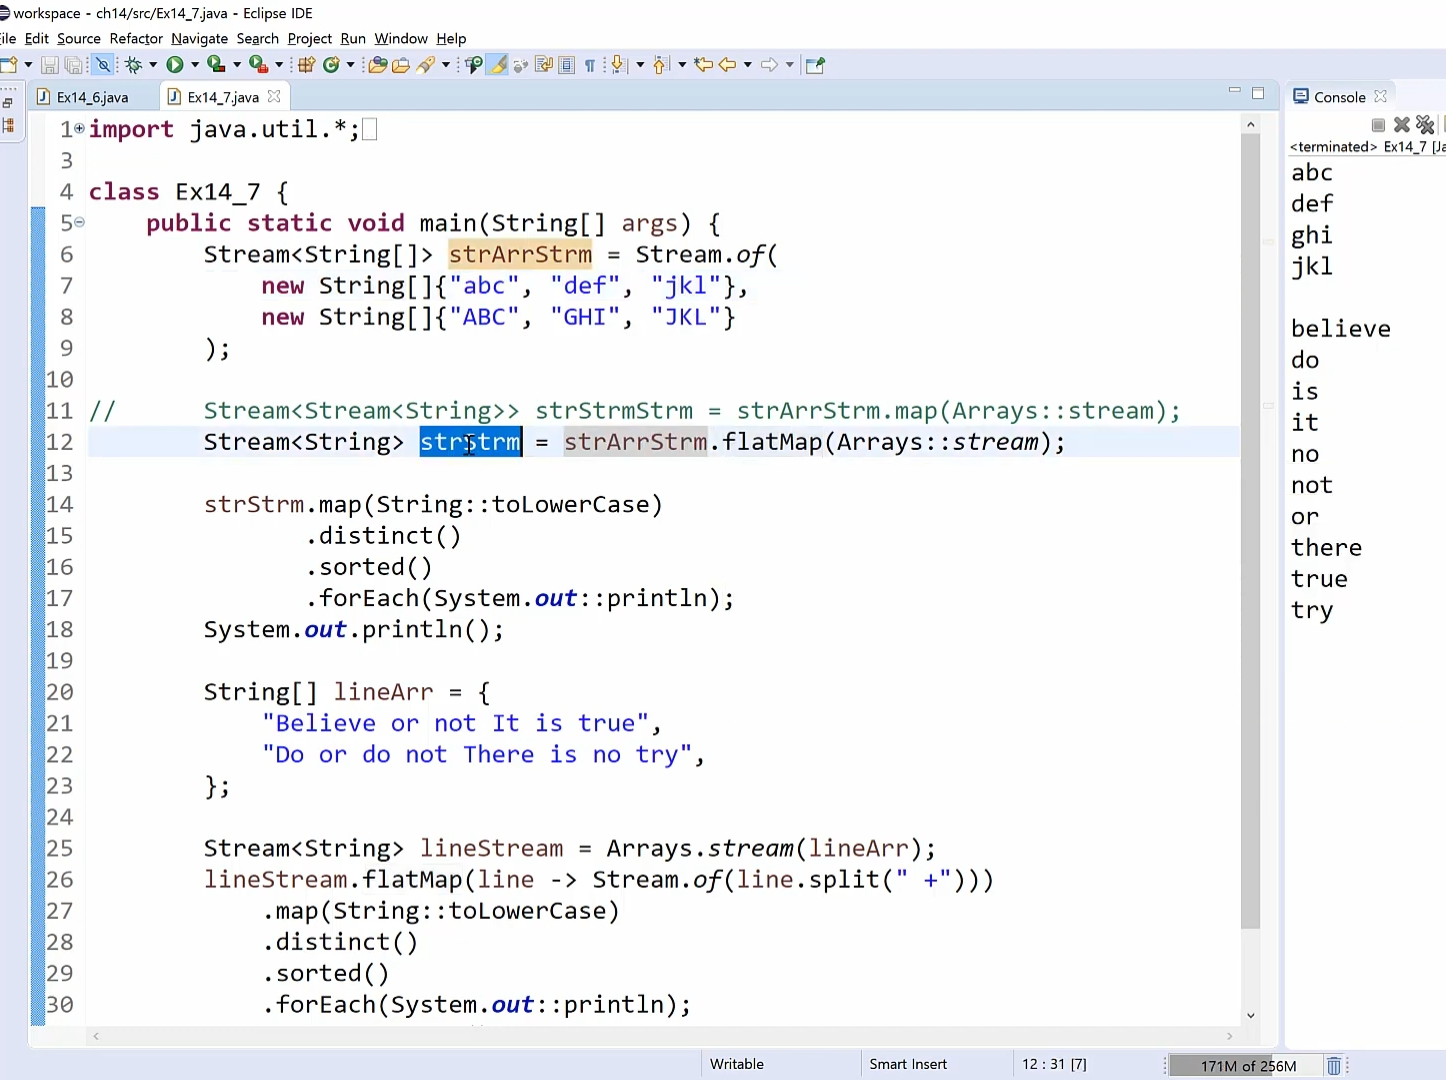Toggle Show Whitespace Characters pilcrow button
1446x1080 pixels.
pos(590,65)
